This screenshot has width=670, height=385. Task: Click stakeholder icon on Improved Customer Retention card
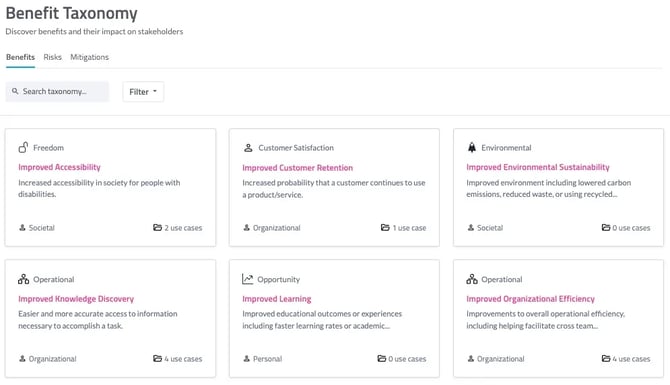[247, 227]
